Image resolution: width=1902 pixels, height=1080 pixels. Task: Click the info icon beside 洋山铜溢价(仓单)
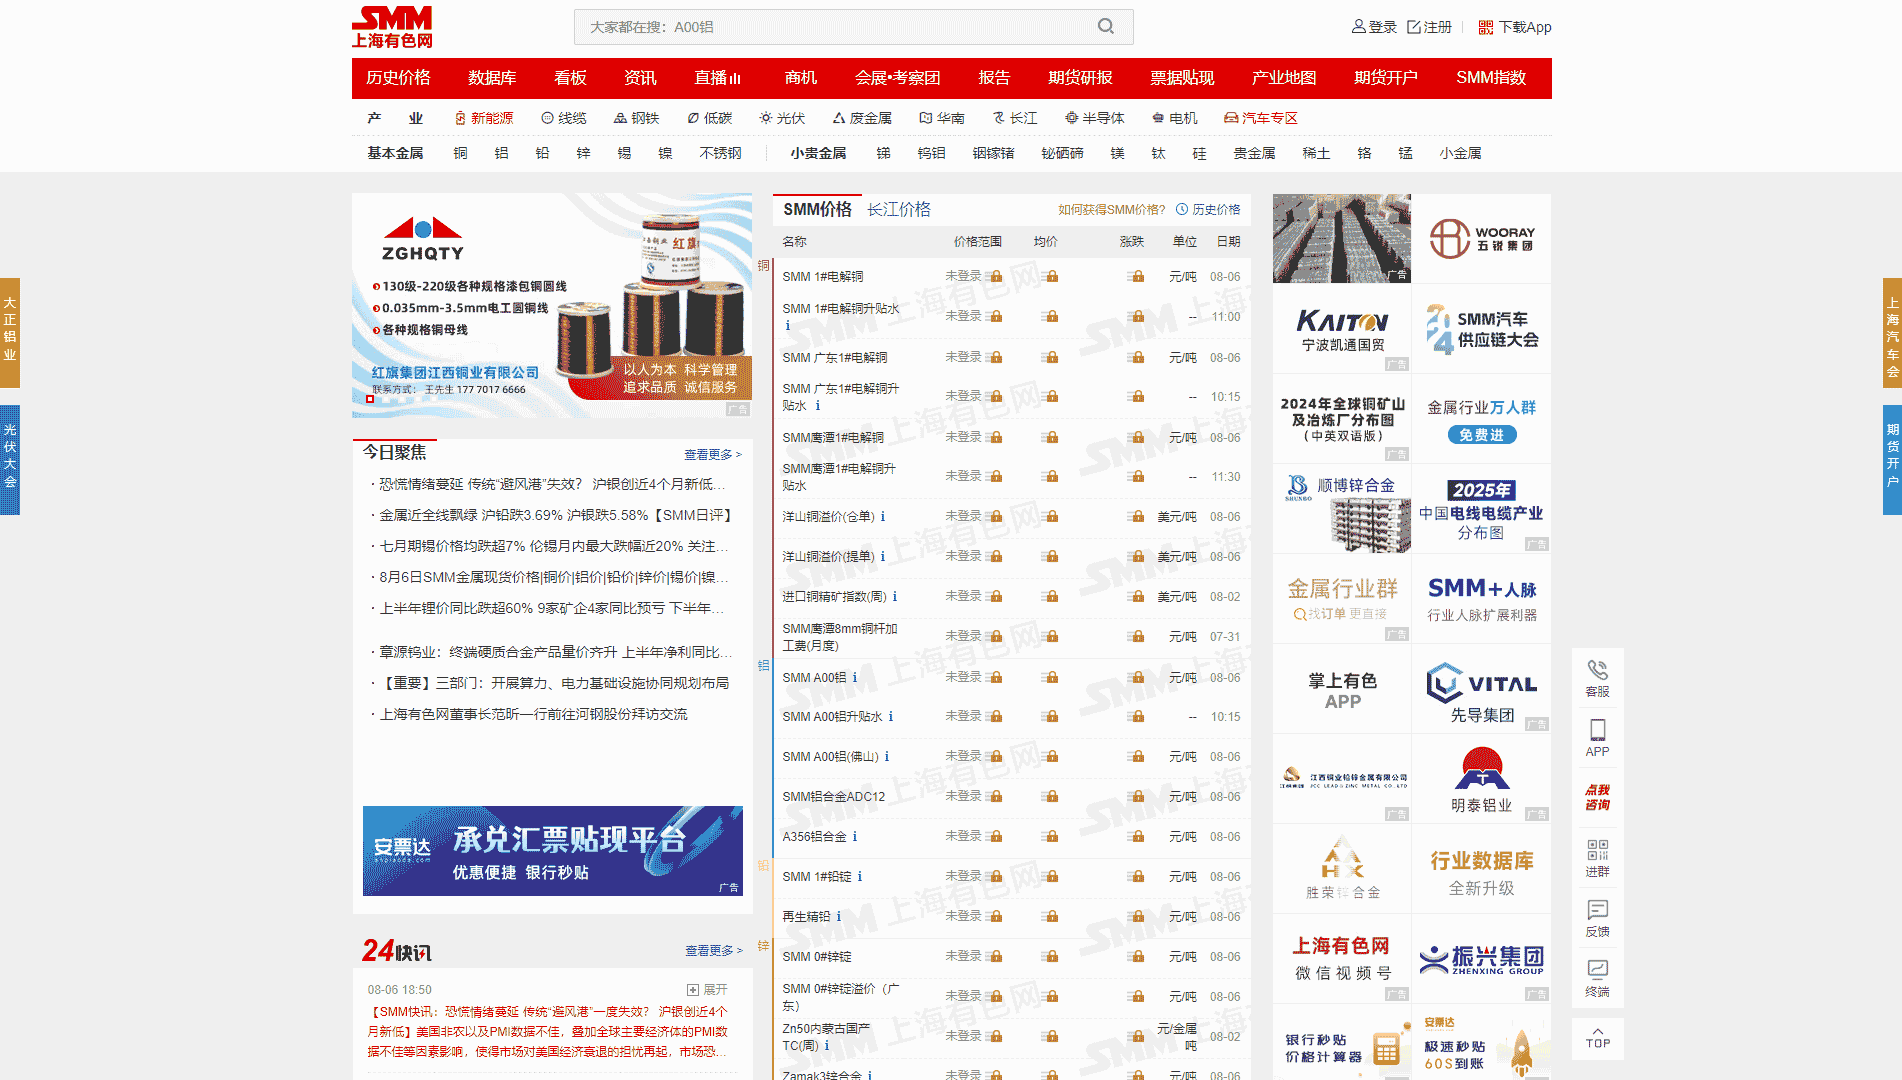(x=883, y=517)
